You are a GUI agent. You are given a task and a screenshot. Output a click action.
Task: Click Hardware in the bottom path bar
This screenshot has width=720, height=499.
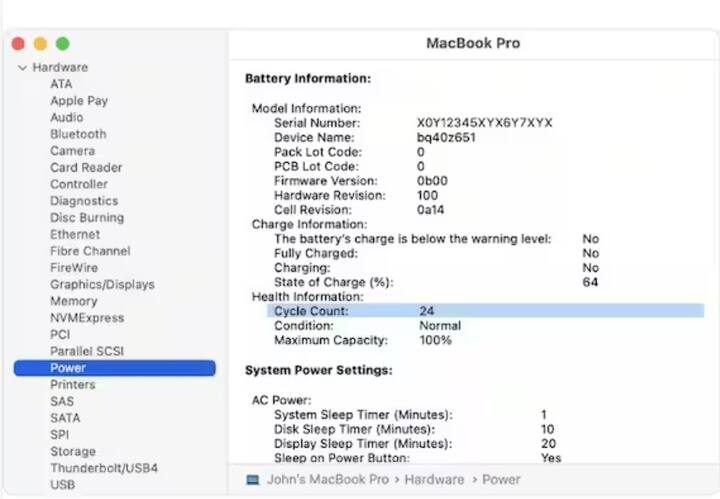[x=435, y=479]
